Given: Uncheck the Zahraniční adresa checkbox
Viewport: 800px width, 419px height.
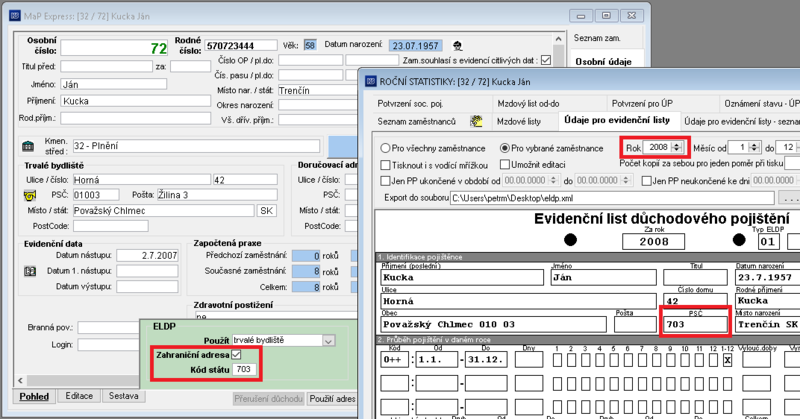Looking at the screenshot, I should 236,354.
